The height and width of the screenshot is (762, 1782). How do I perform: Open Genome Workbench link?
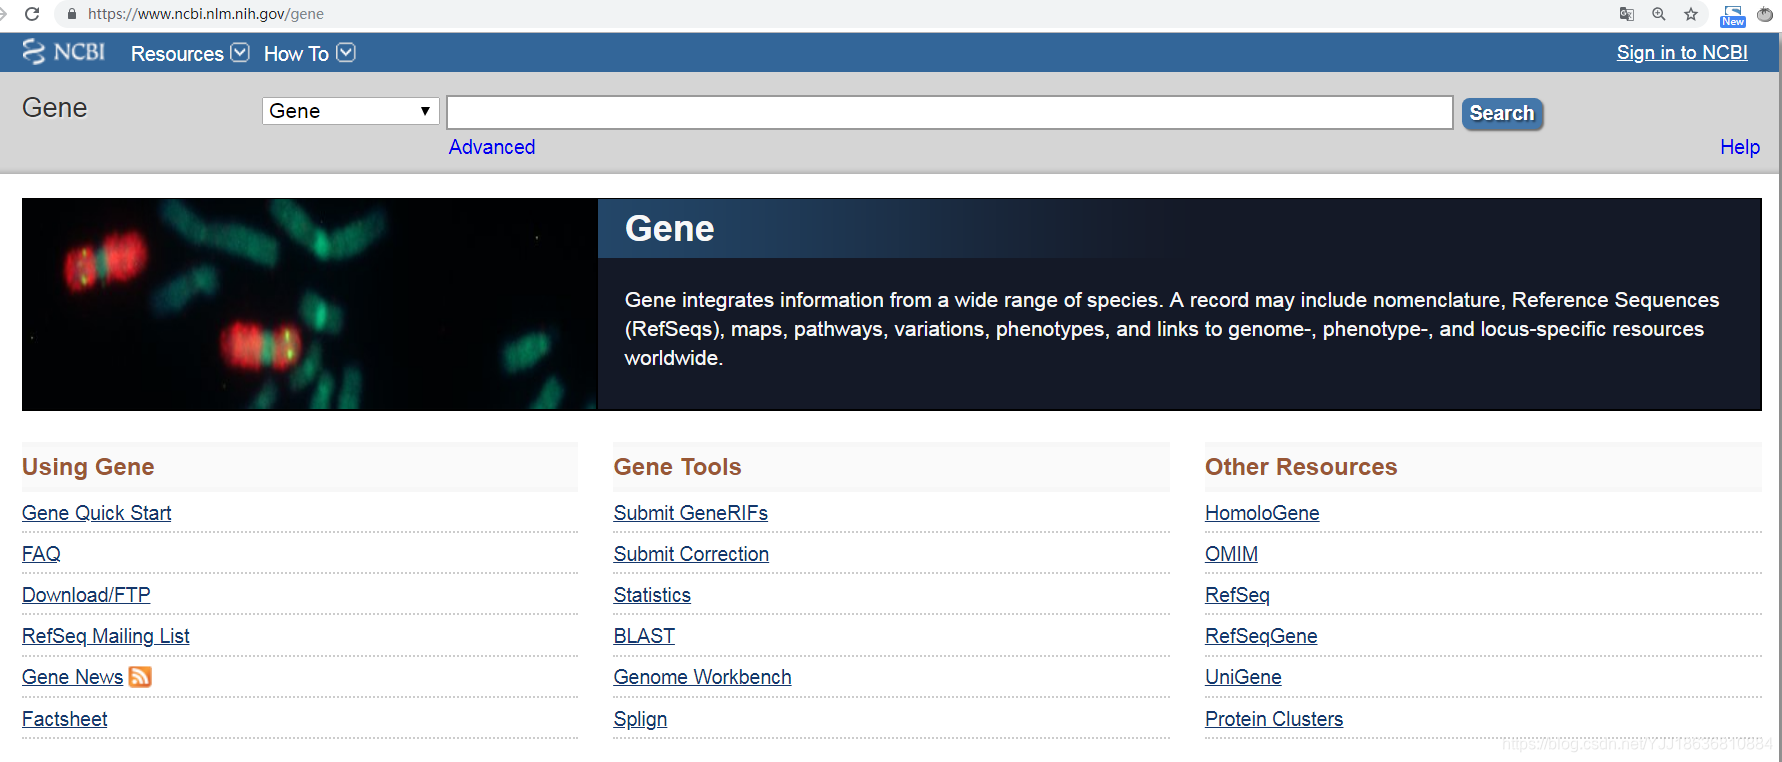[703, 677]
